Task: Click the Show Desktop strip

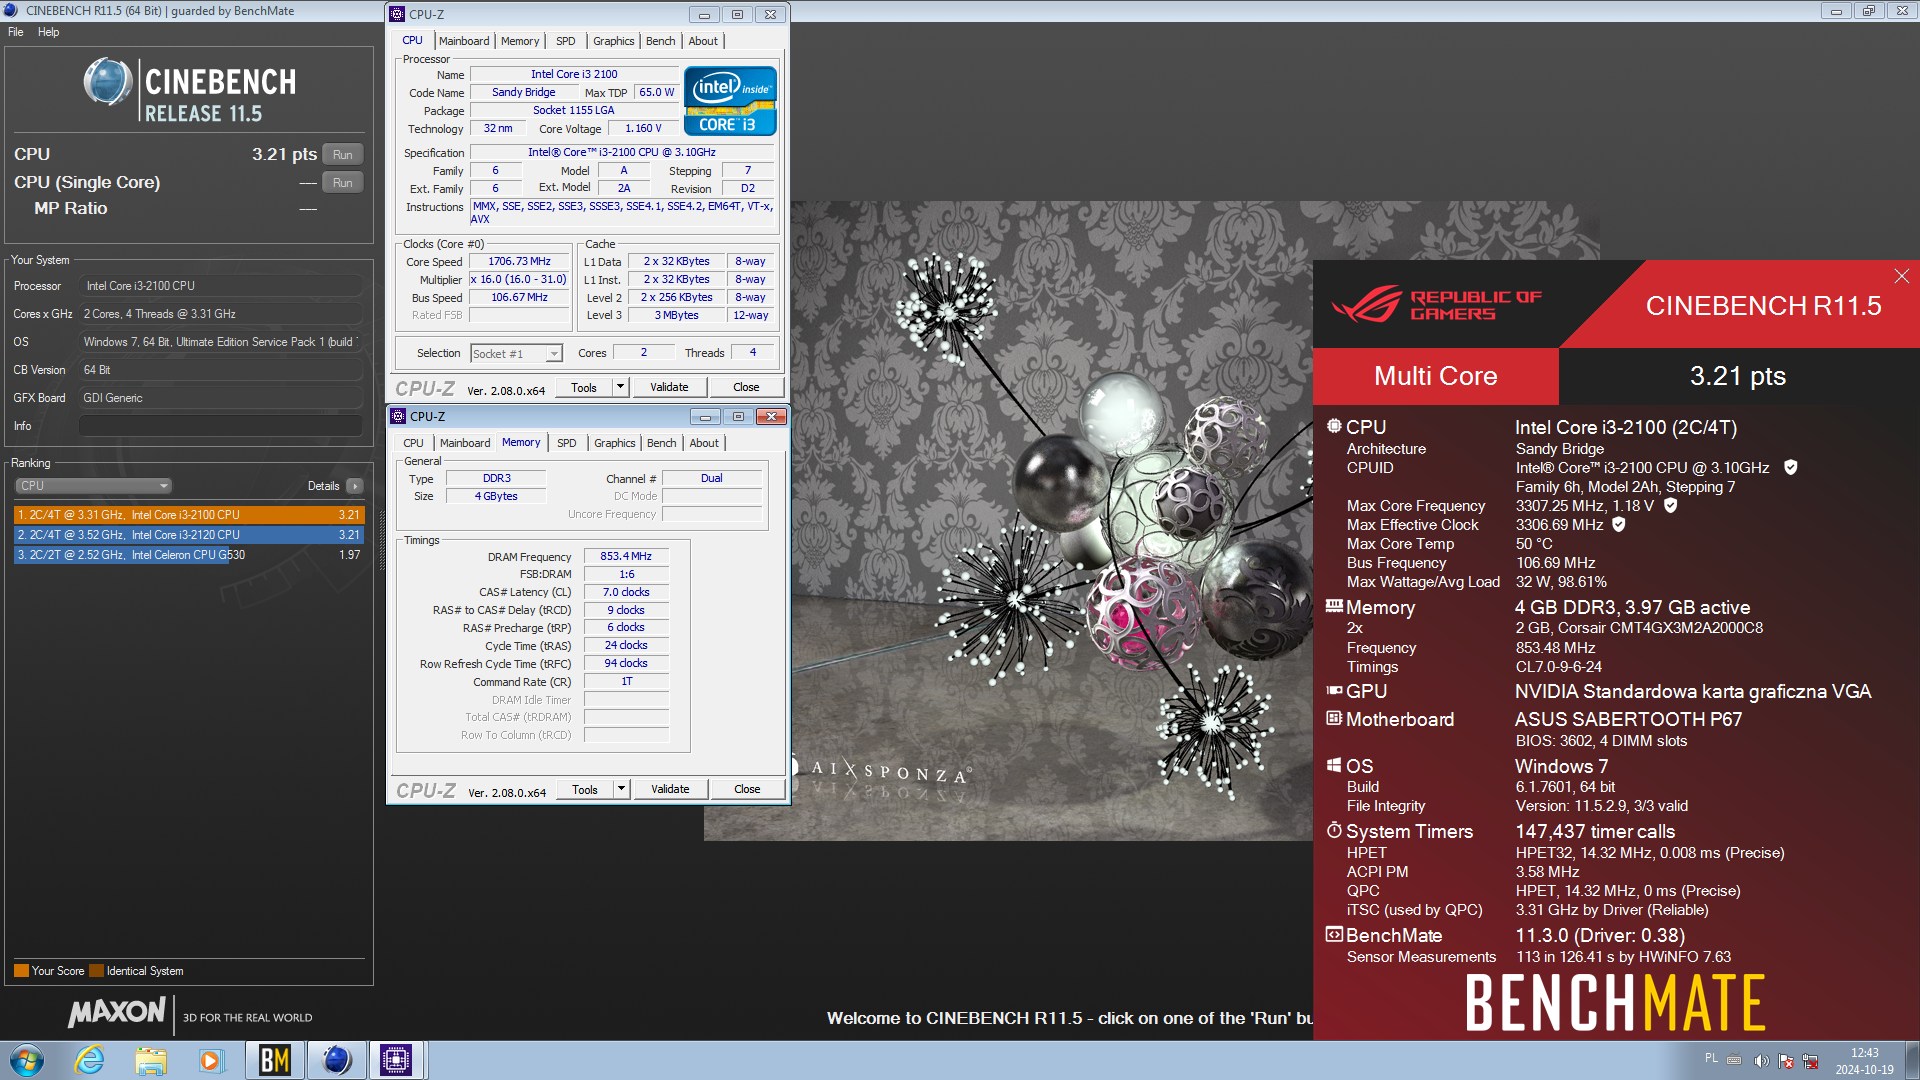Action: [x=1912, y=1060]
